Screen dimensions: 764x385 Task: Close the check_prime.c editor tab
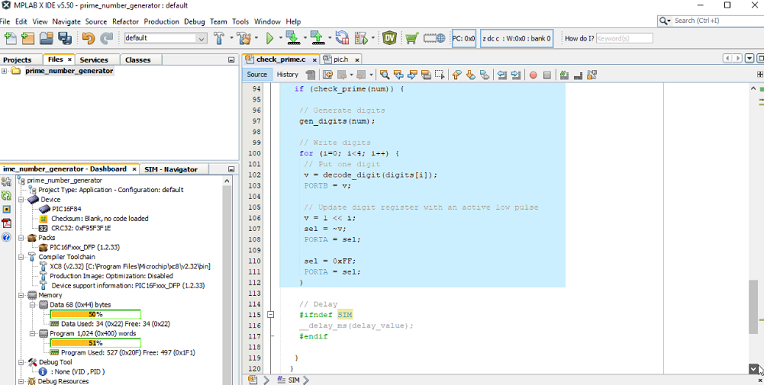(315, 60)
